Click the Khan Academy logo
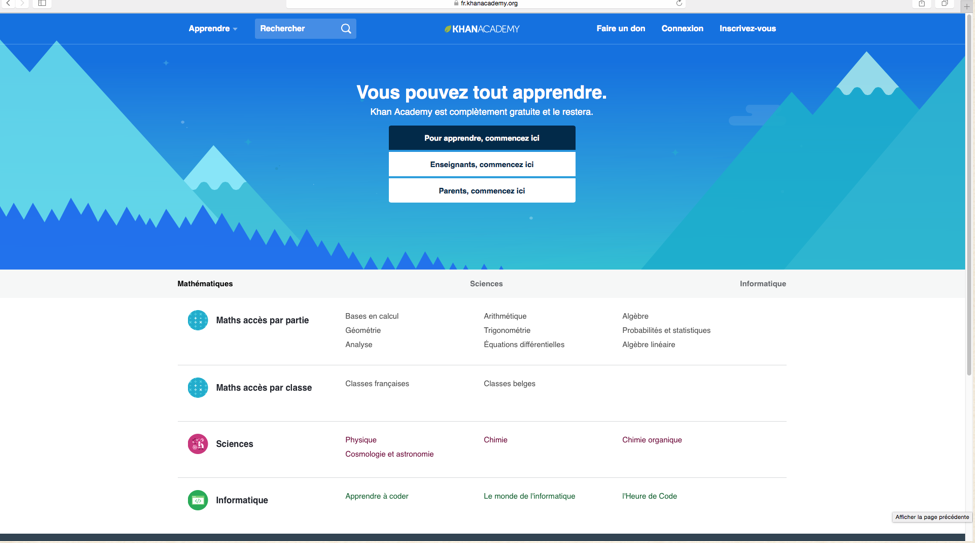The width and height of the screenshot is (975, 543). [482, 29]
